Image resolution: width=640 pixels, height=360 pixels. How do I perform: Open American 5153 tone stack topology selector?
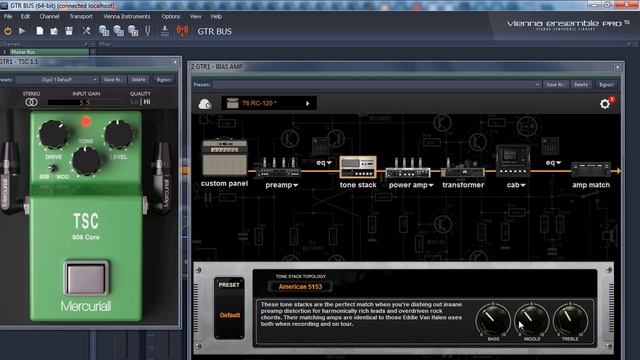[x=300, y=287]
